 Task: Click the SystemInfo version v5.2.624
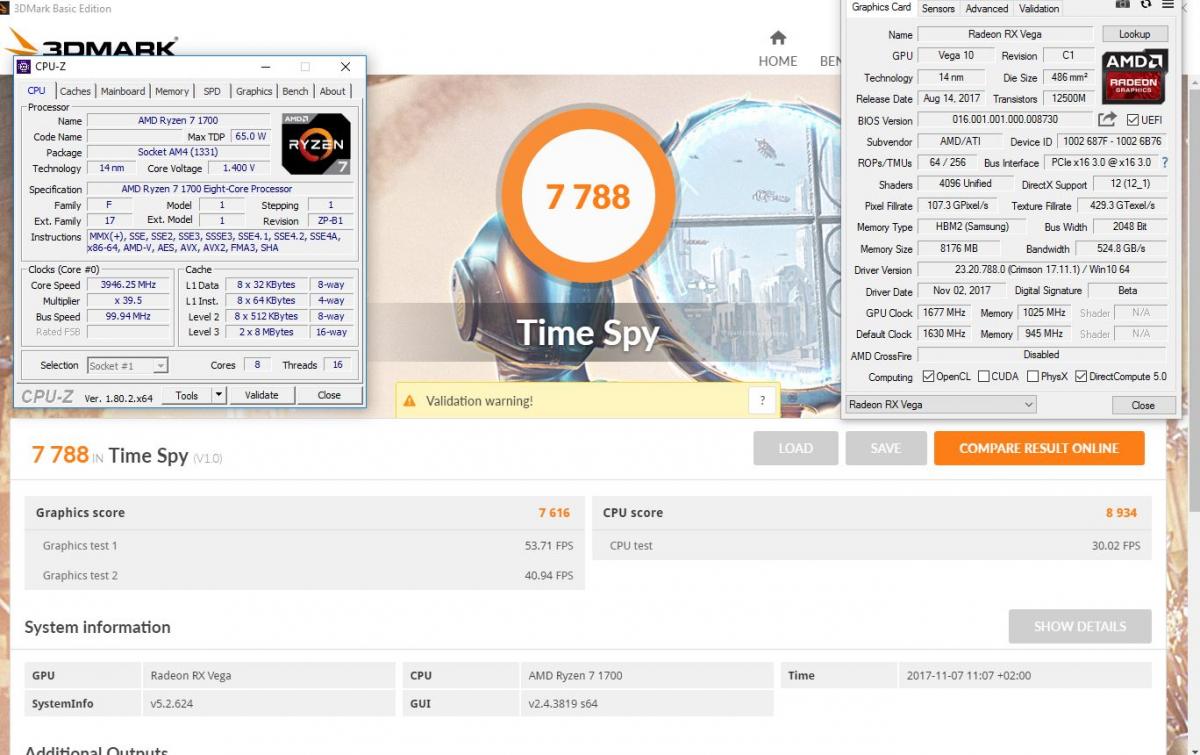pos(172,704)
